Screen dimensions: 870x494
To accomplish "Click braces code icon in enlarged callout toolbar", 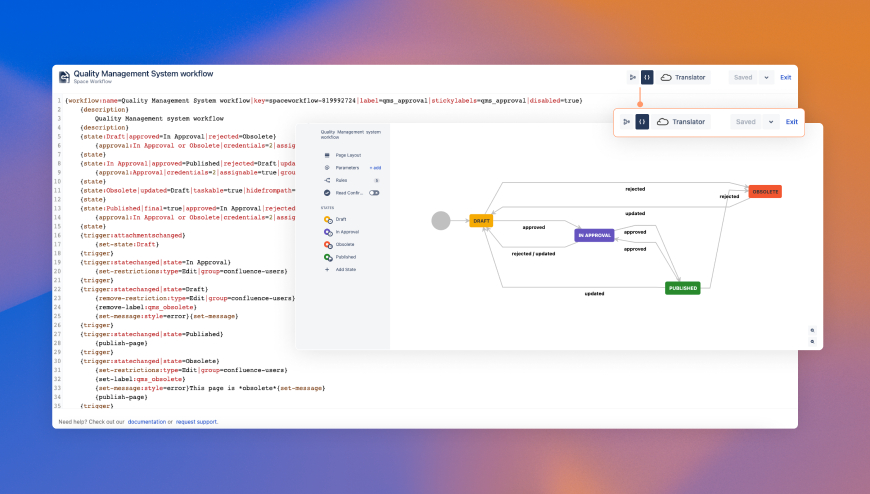I will point(642,122).
